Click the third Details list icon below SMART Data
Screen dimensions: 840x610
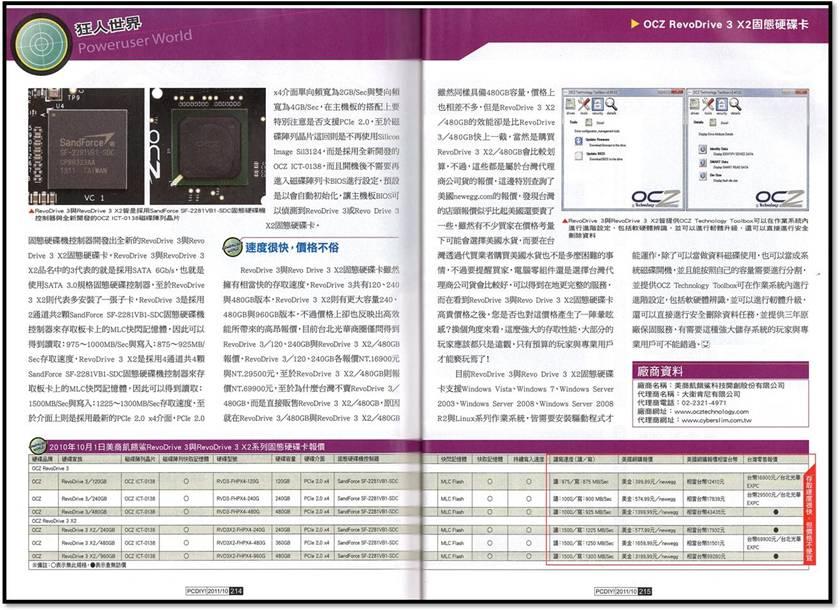(x=702, y=176)
